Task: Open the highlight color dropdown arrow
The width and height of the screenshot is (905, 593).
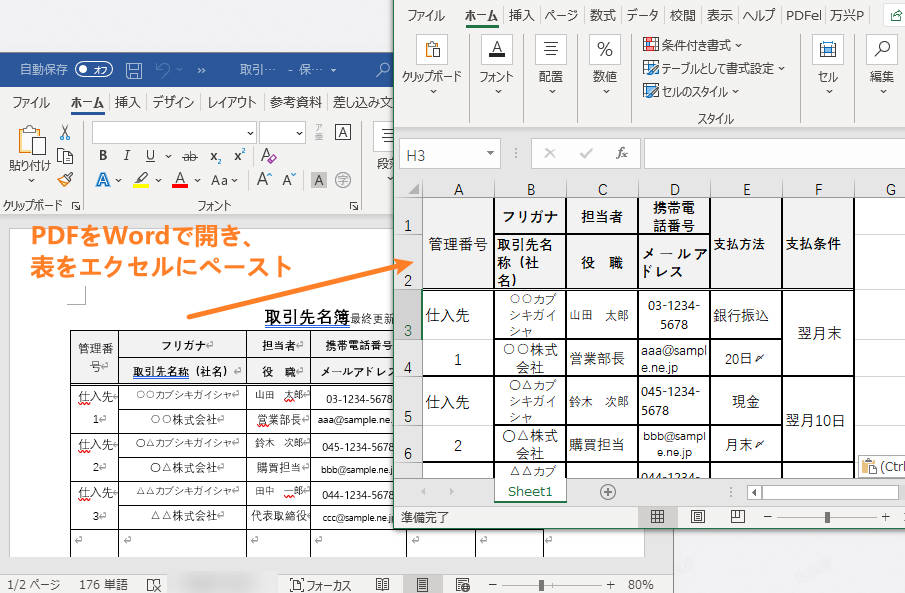Action: pos(158,181)
